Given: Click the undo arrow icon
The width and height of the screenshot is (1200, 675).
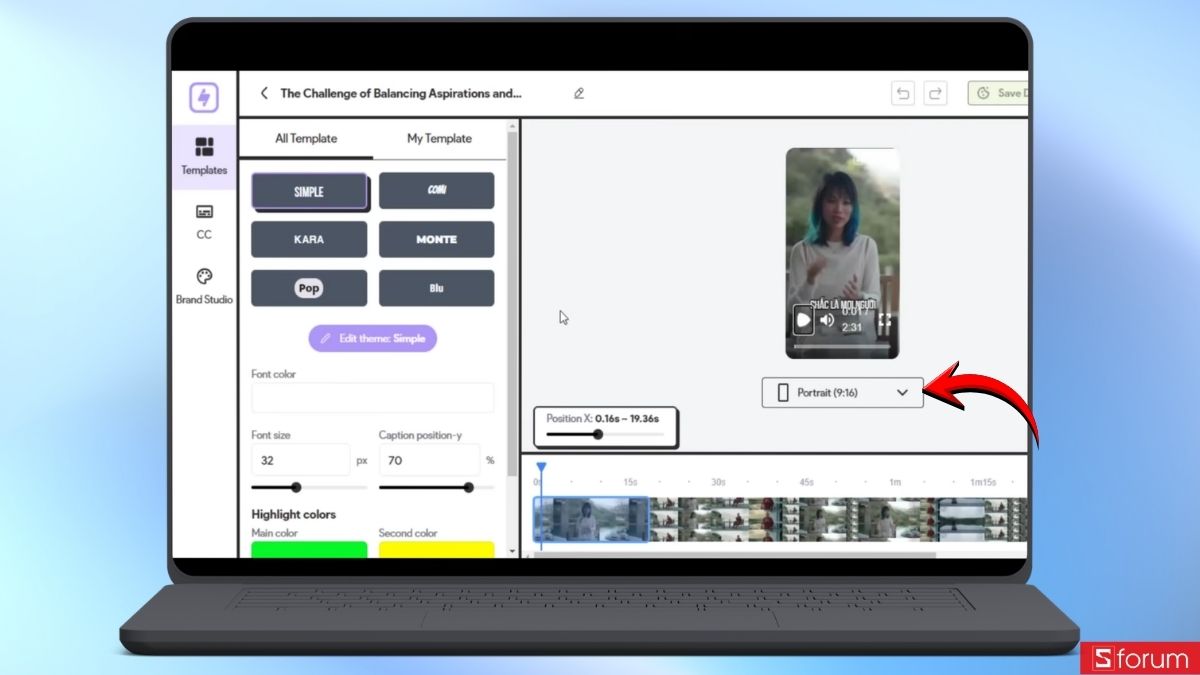Looking at the screenshot, I should [902, 92].
